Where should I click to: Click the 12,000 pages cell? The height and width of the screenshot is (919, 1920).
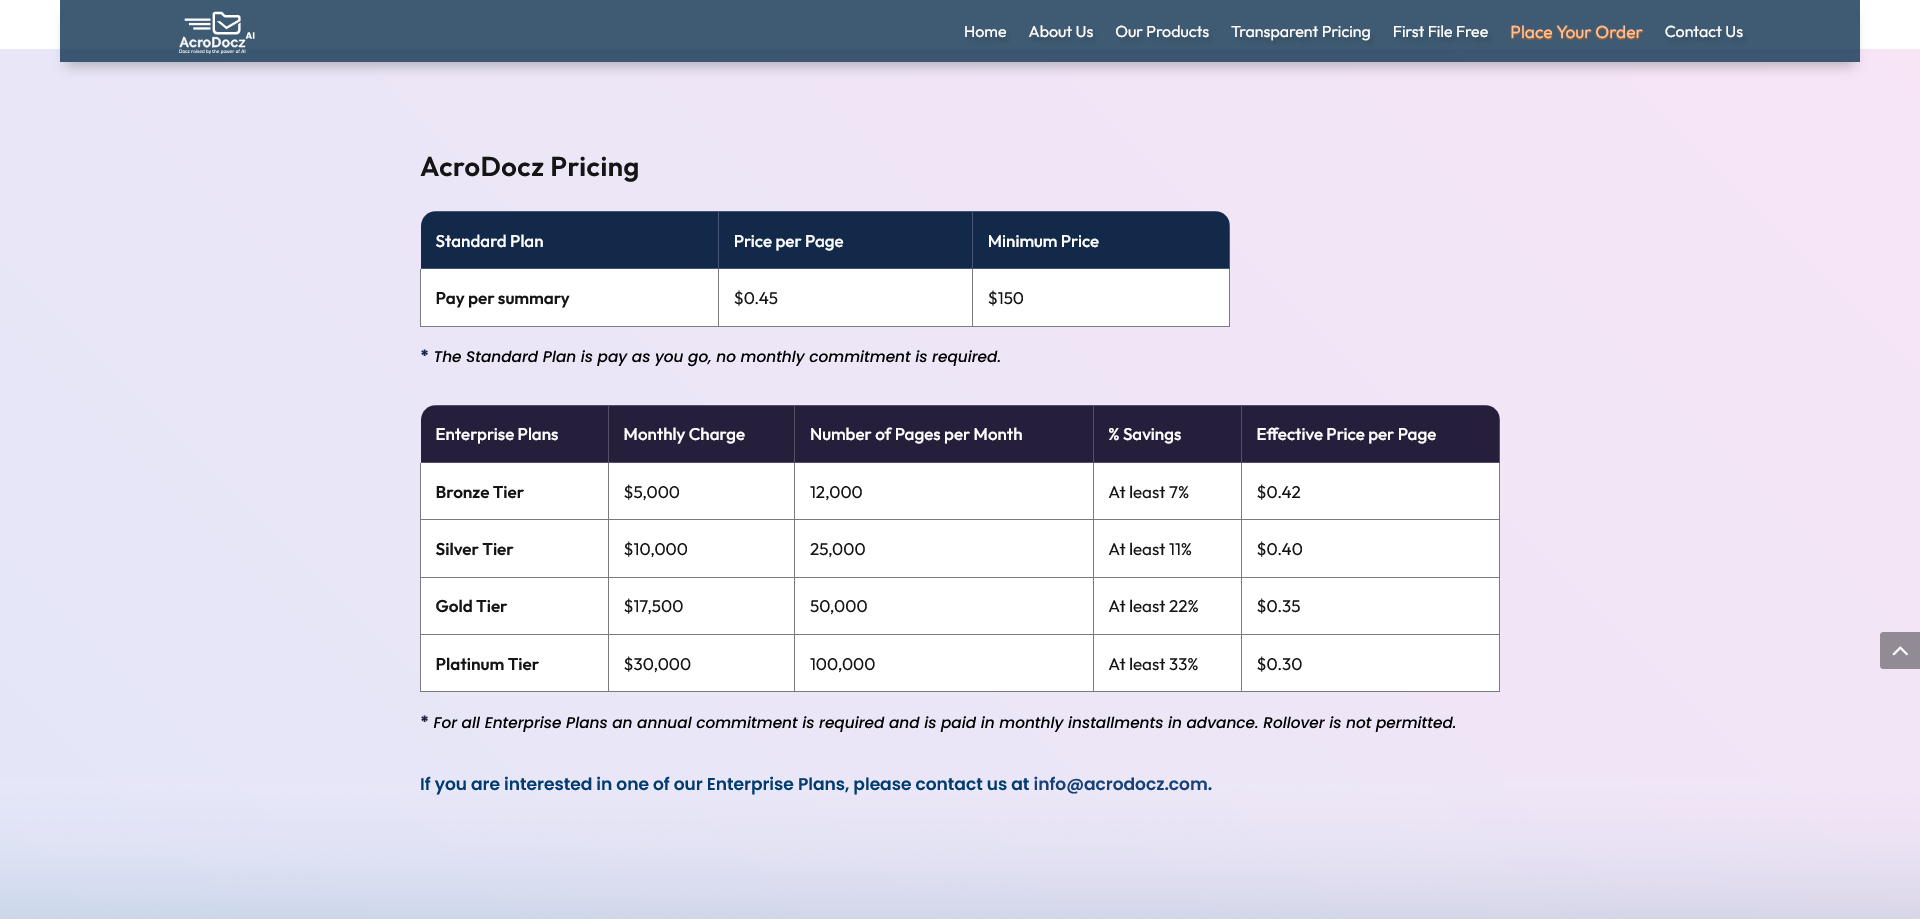(x=944, y=492)
